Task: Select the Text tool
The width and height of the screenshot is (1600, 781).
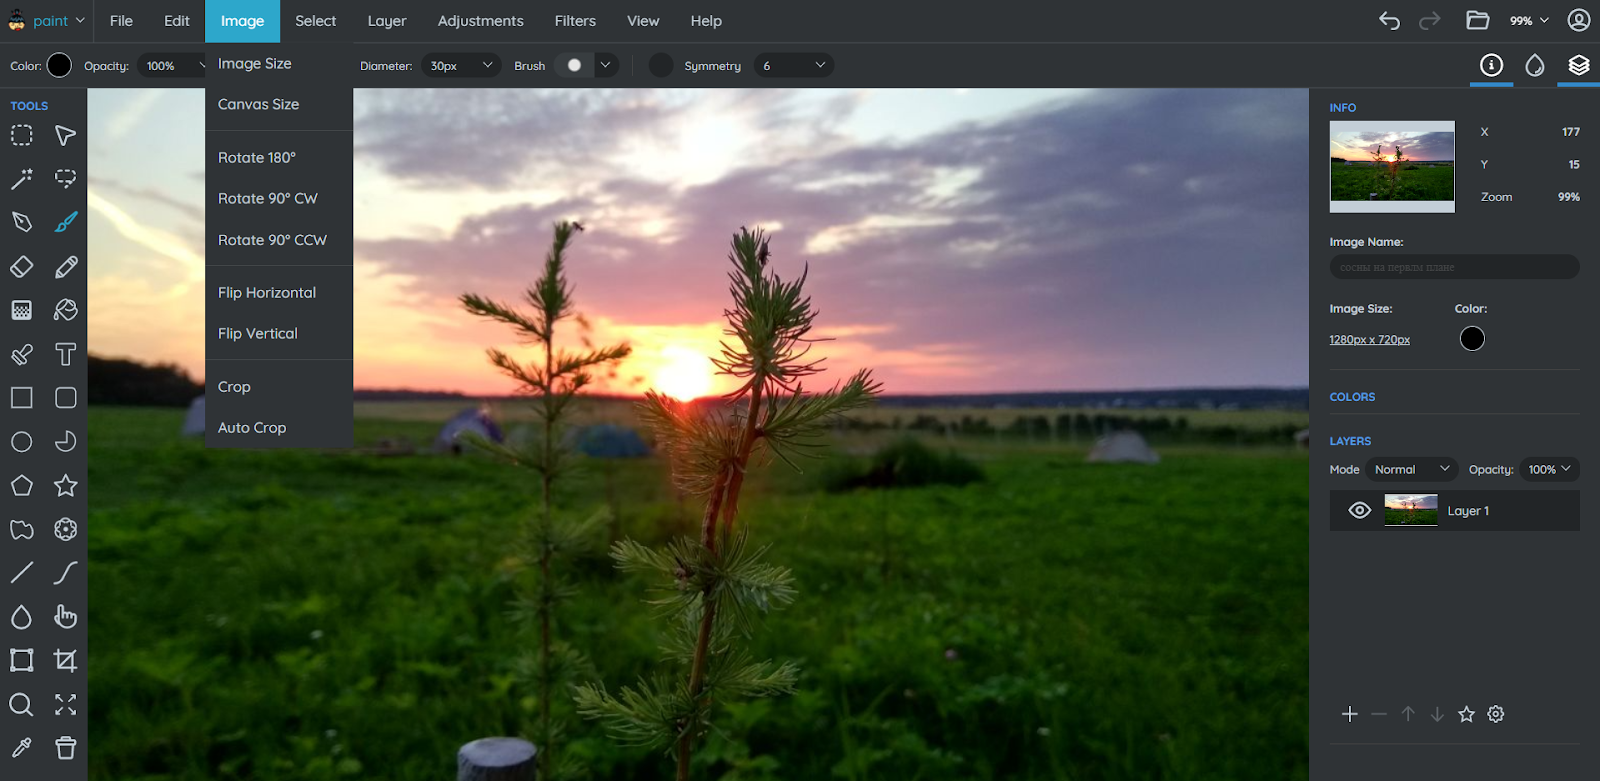Action: pyautogui.click(x=66, y=354)
